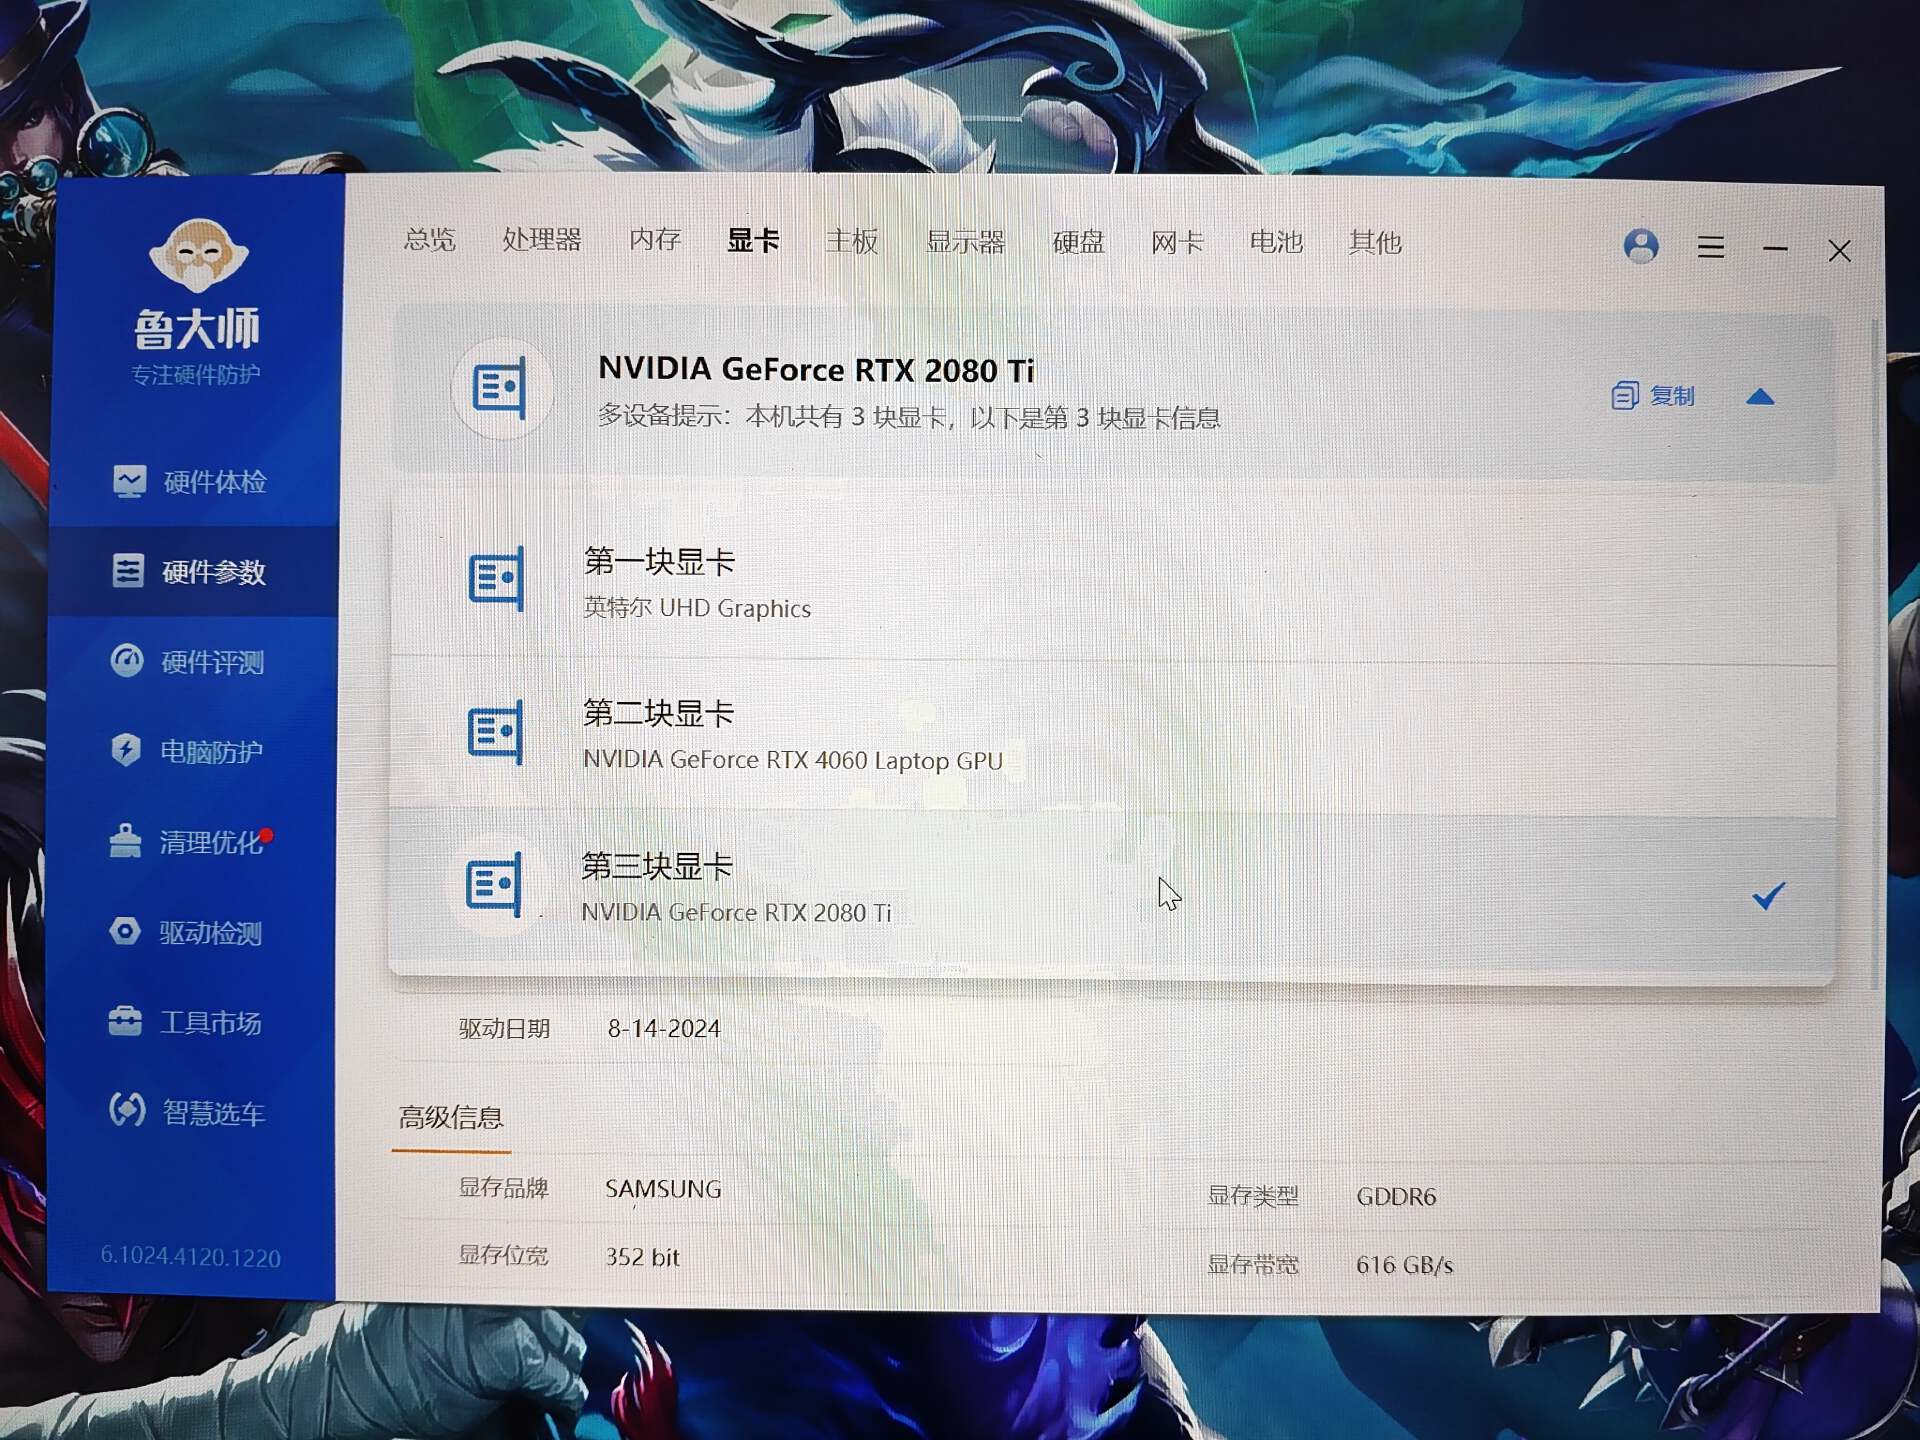The image size is (1920, 1440).
Task: Click the vertical scrollbar on right edge
Action: [1872, 650]
